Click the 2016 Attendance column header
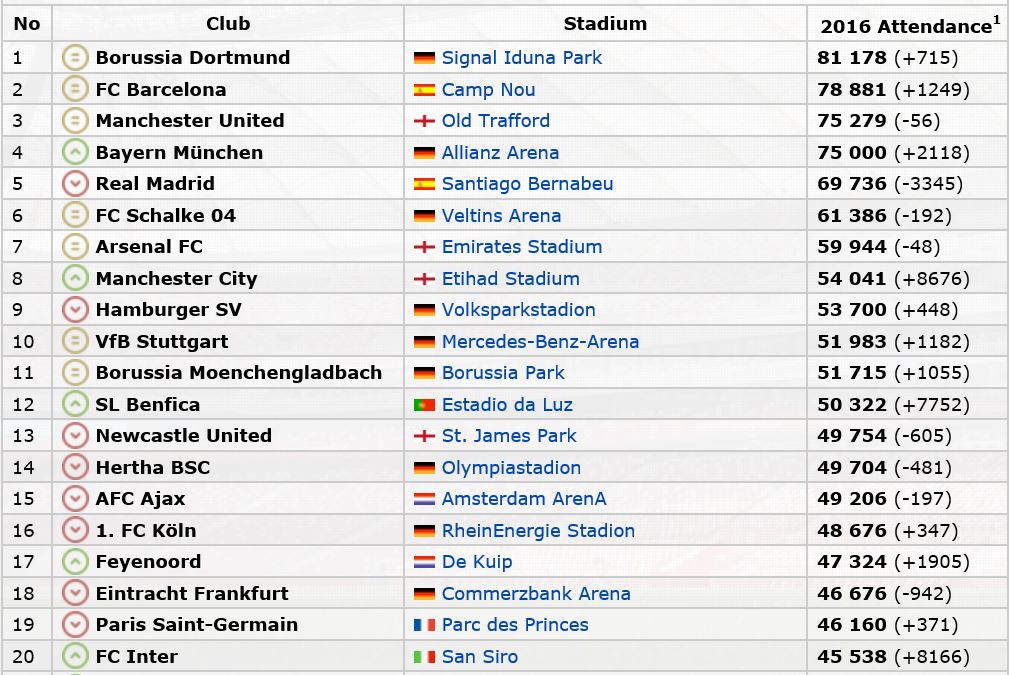This screenshot has width=1009, height=675. coord(906,26)
